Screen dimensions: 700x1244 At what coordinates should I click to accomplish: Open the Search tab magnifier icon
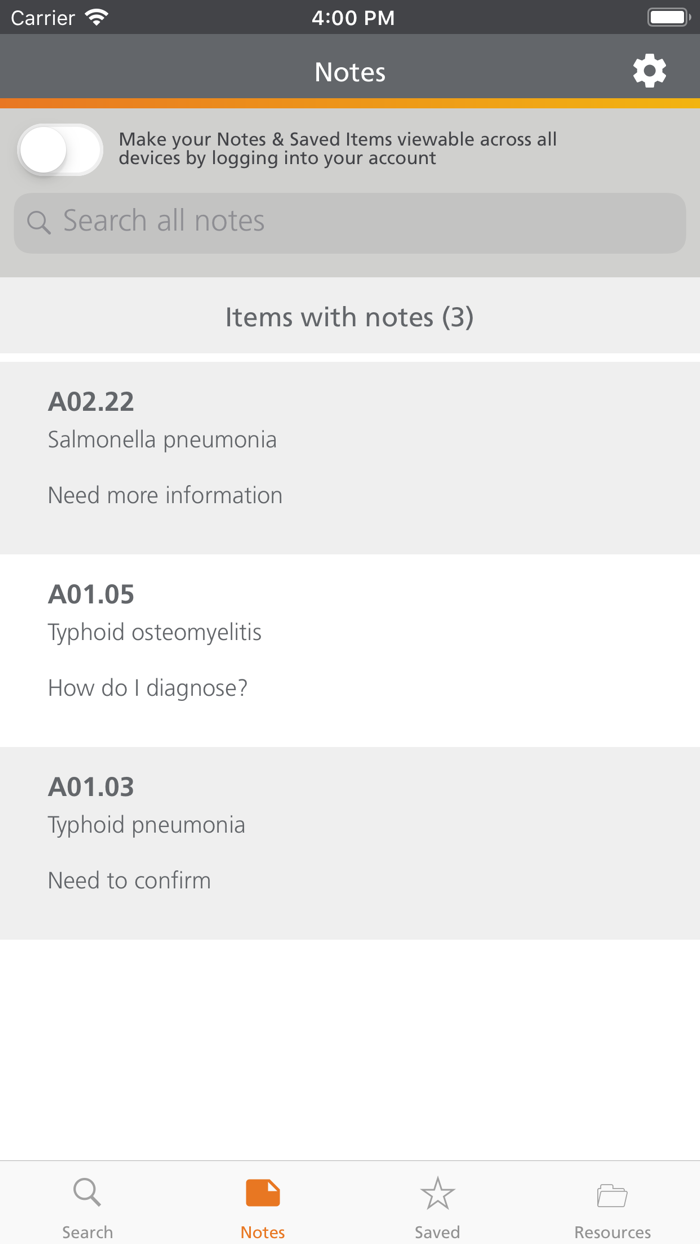click(87, 1192)
